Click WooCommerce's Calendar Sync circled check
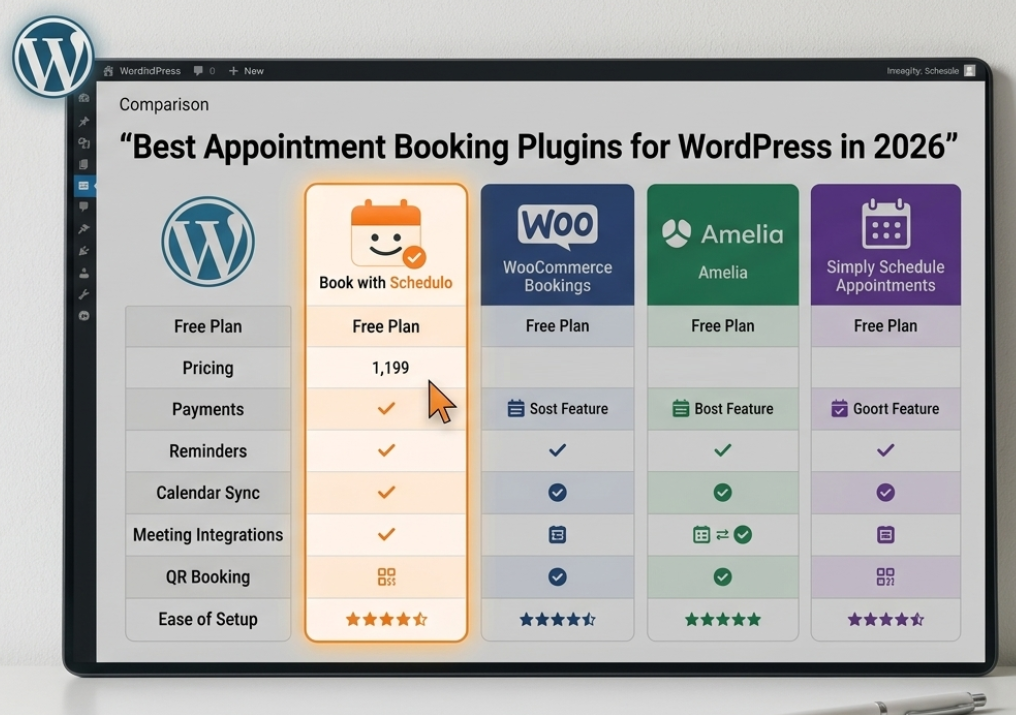 557,493
